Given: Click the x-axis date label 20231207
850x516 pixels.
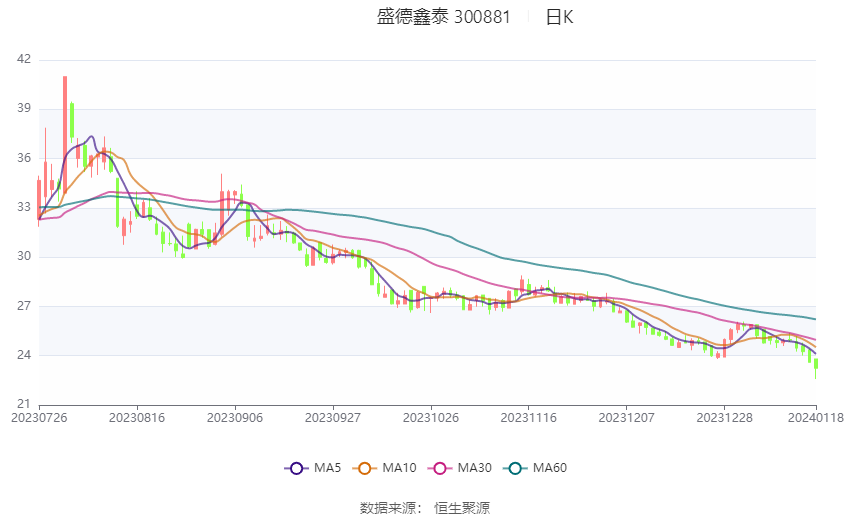Looking at the screenshot, I should [627, 418].
